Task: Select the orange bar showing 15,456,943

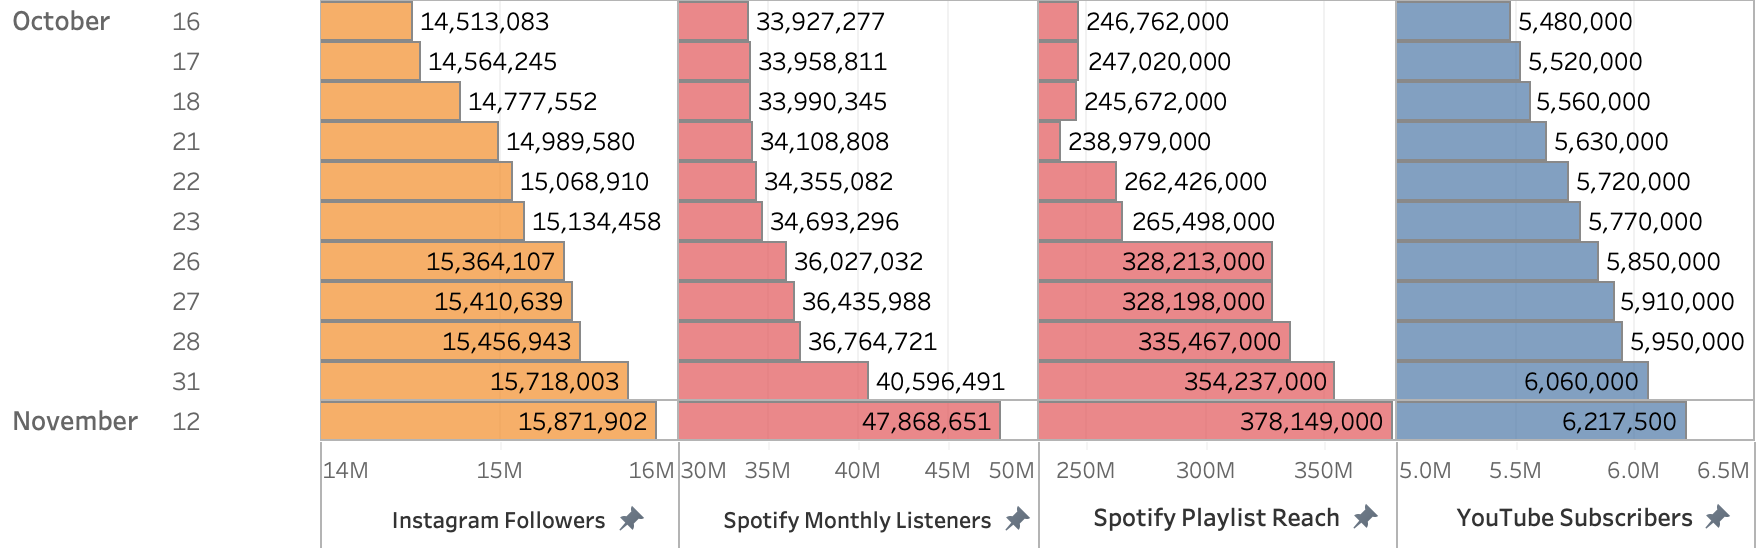Action: [450, 341]
